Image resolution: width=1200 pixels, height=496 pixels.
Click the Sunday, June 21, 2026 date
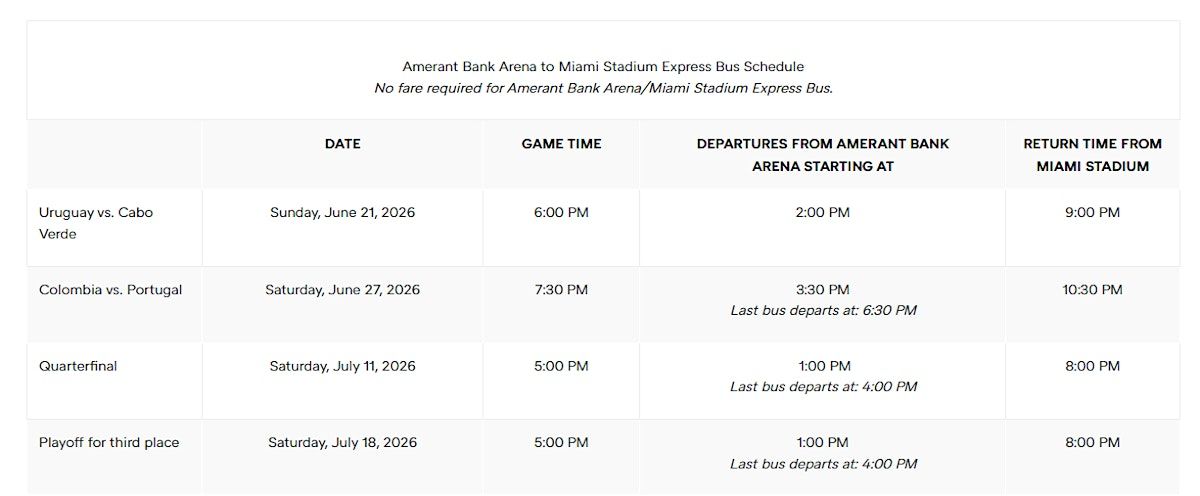pyautogui.click(x=343, y=213)
